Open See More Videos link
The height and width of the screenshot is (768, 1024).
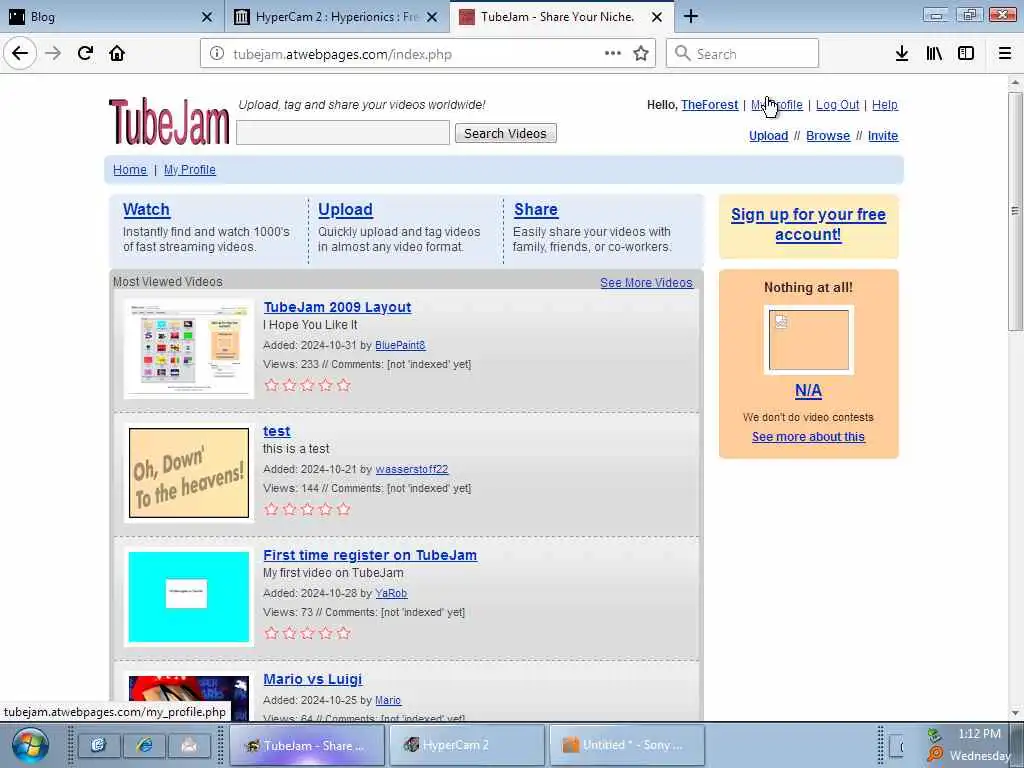pyautogui.click(x=647, y=283)
